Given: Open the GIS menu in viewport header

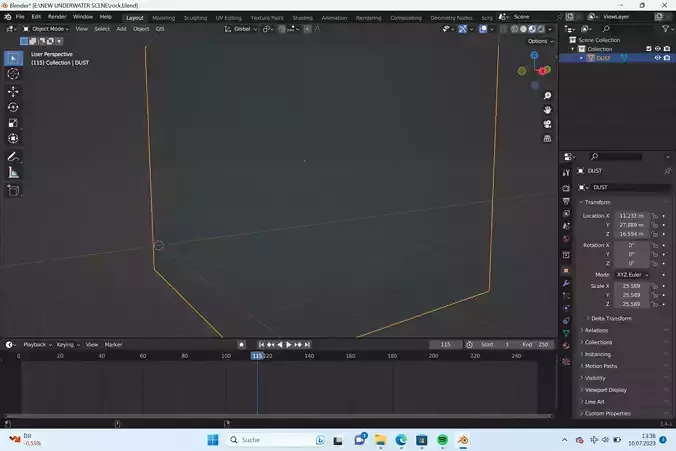Looking at the screenshot, I should [x=160, y=29].
